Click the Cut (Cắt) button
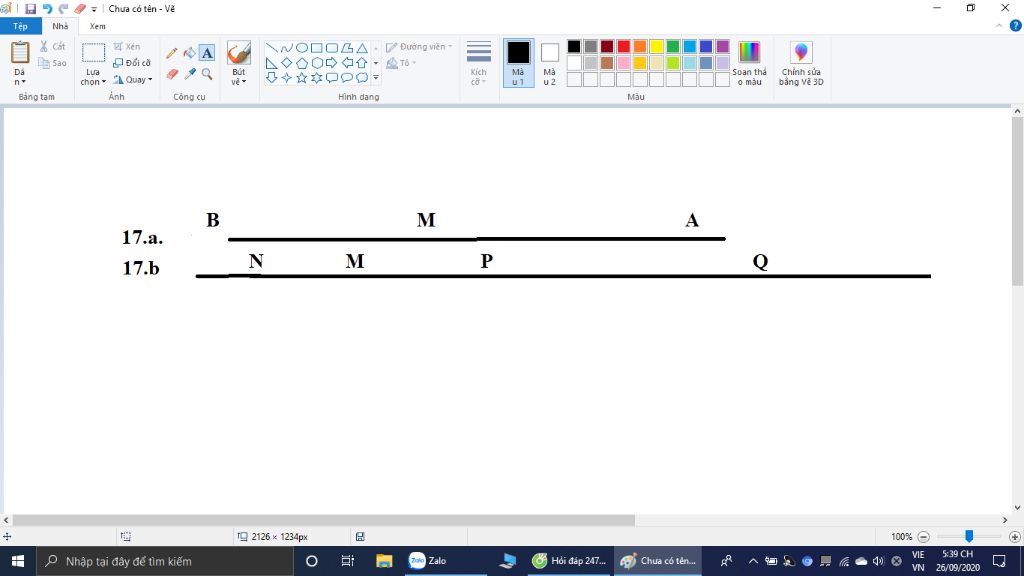This screenshot has height=576, width=1024. [52, 46]
